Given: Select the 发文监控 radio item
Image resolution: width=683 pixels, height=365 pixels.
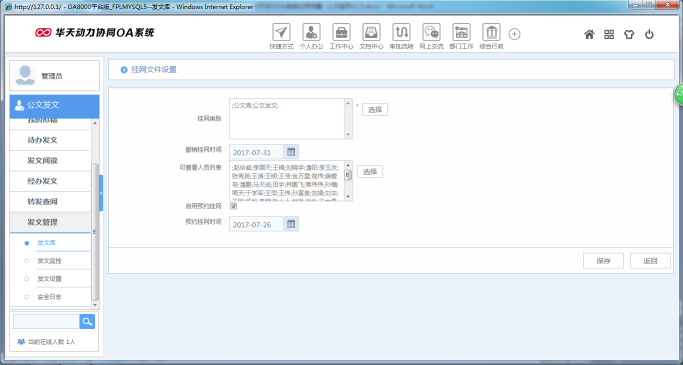Looking at the screenshot, I should (x=27, y=261).
